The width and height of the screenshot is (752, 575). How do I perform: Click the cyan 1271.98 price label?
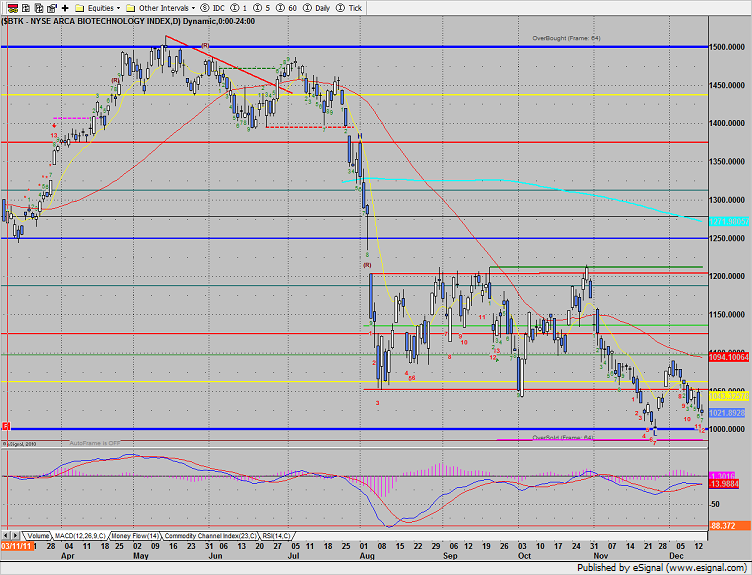pos(728,222)
